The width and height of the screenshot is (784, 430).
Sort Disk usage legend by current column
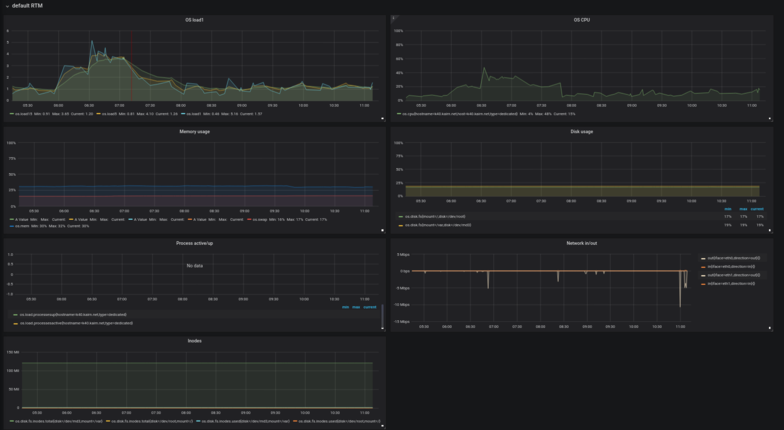click(757, 209)
